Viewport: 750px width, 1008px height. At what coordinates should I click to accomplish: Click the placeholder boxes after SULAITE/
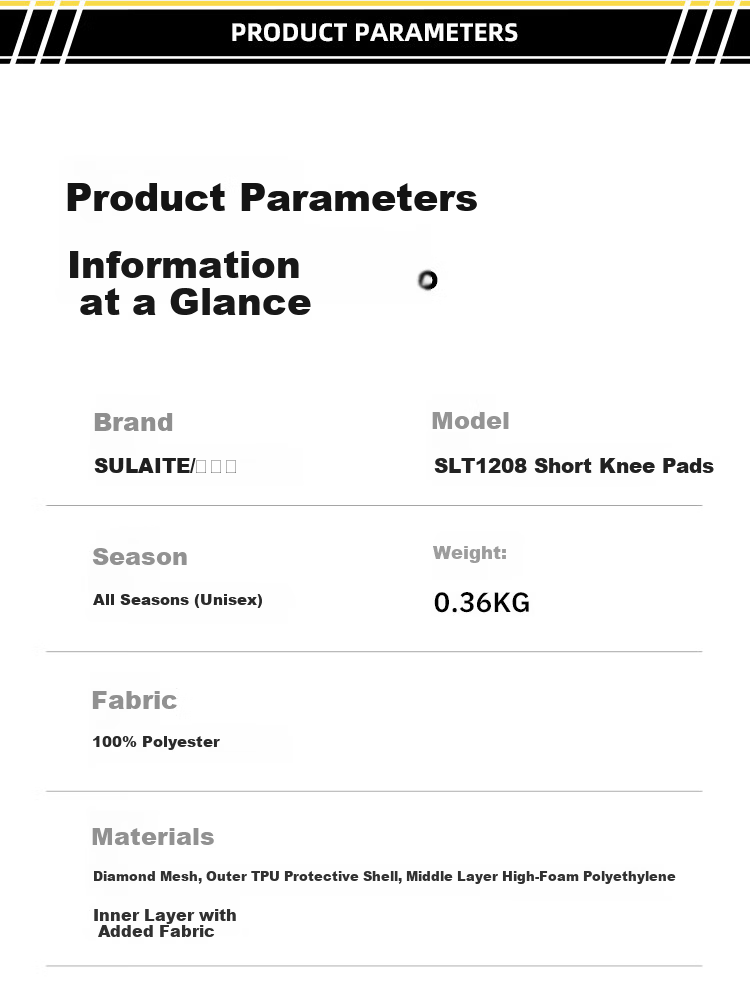coord(216,466)
